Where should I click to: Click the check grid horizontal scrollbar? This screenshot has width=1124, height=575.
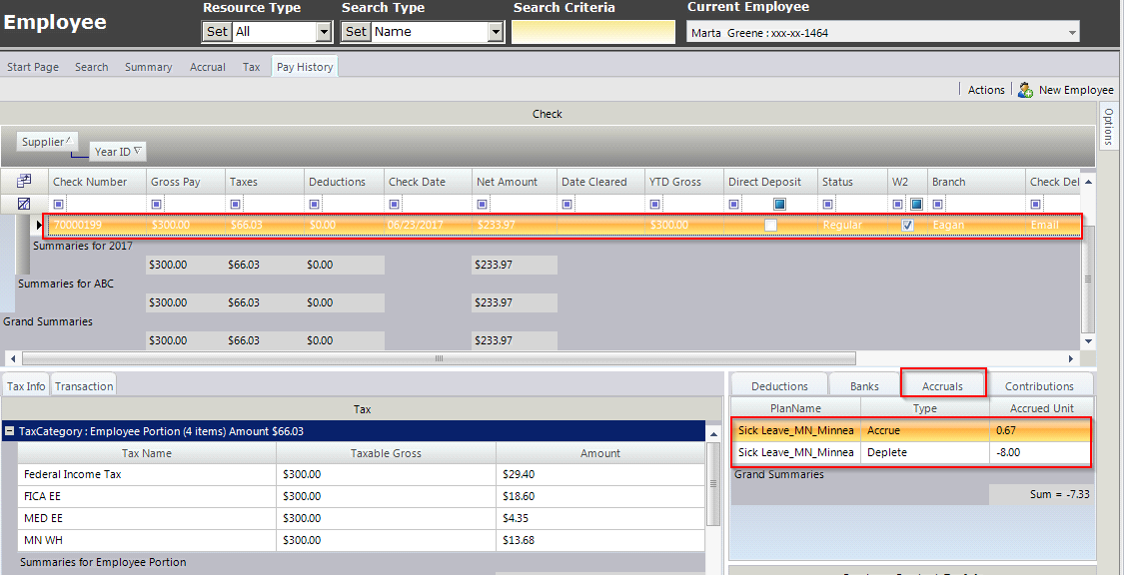click(439, 358)
